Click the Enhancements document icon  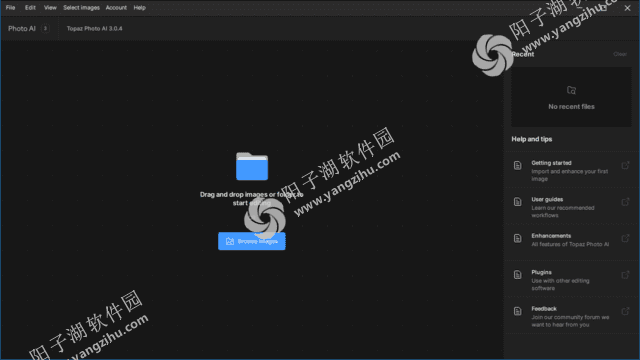coord(518,238)
